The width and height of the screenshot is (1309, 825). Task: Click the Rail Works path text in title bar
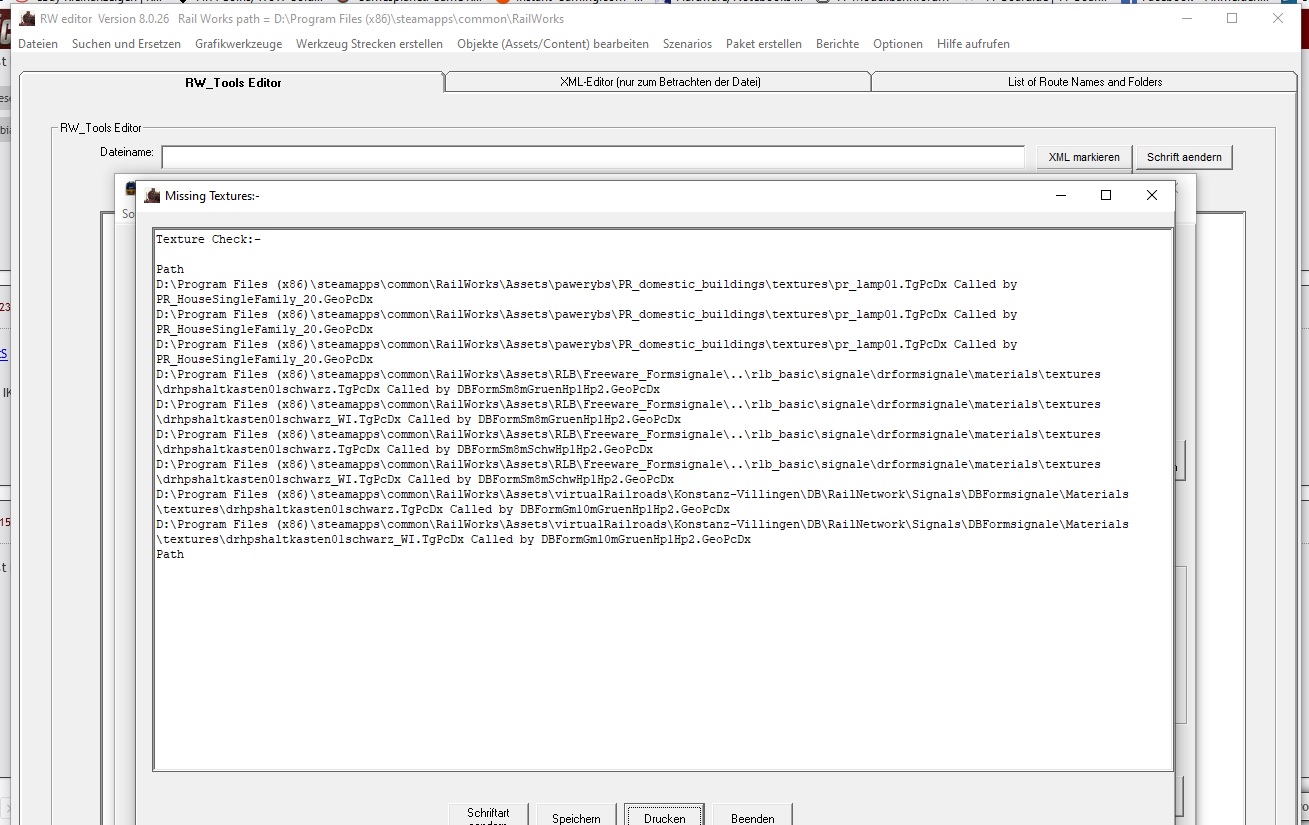pos(371,19)
